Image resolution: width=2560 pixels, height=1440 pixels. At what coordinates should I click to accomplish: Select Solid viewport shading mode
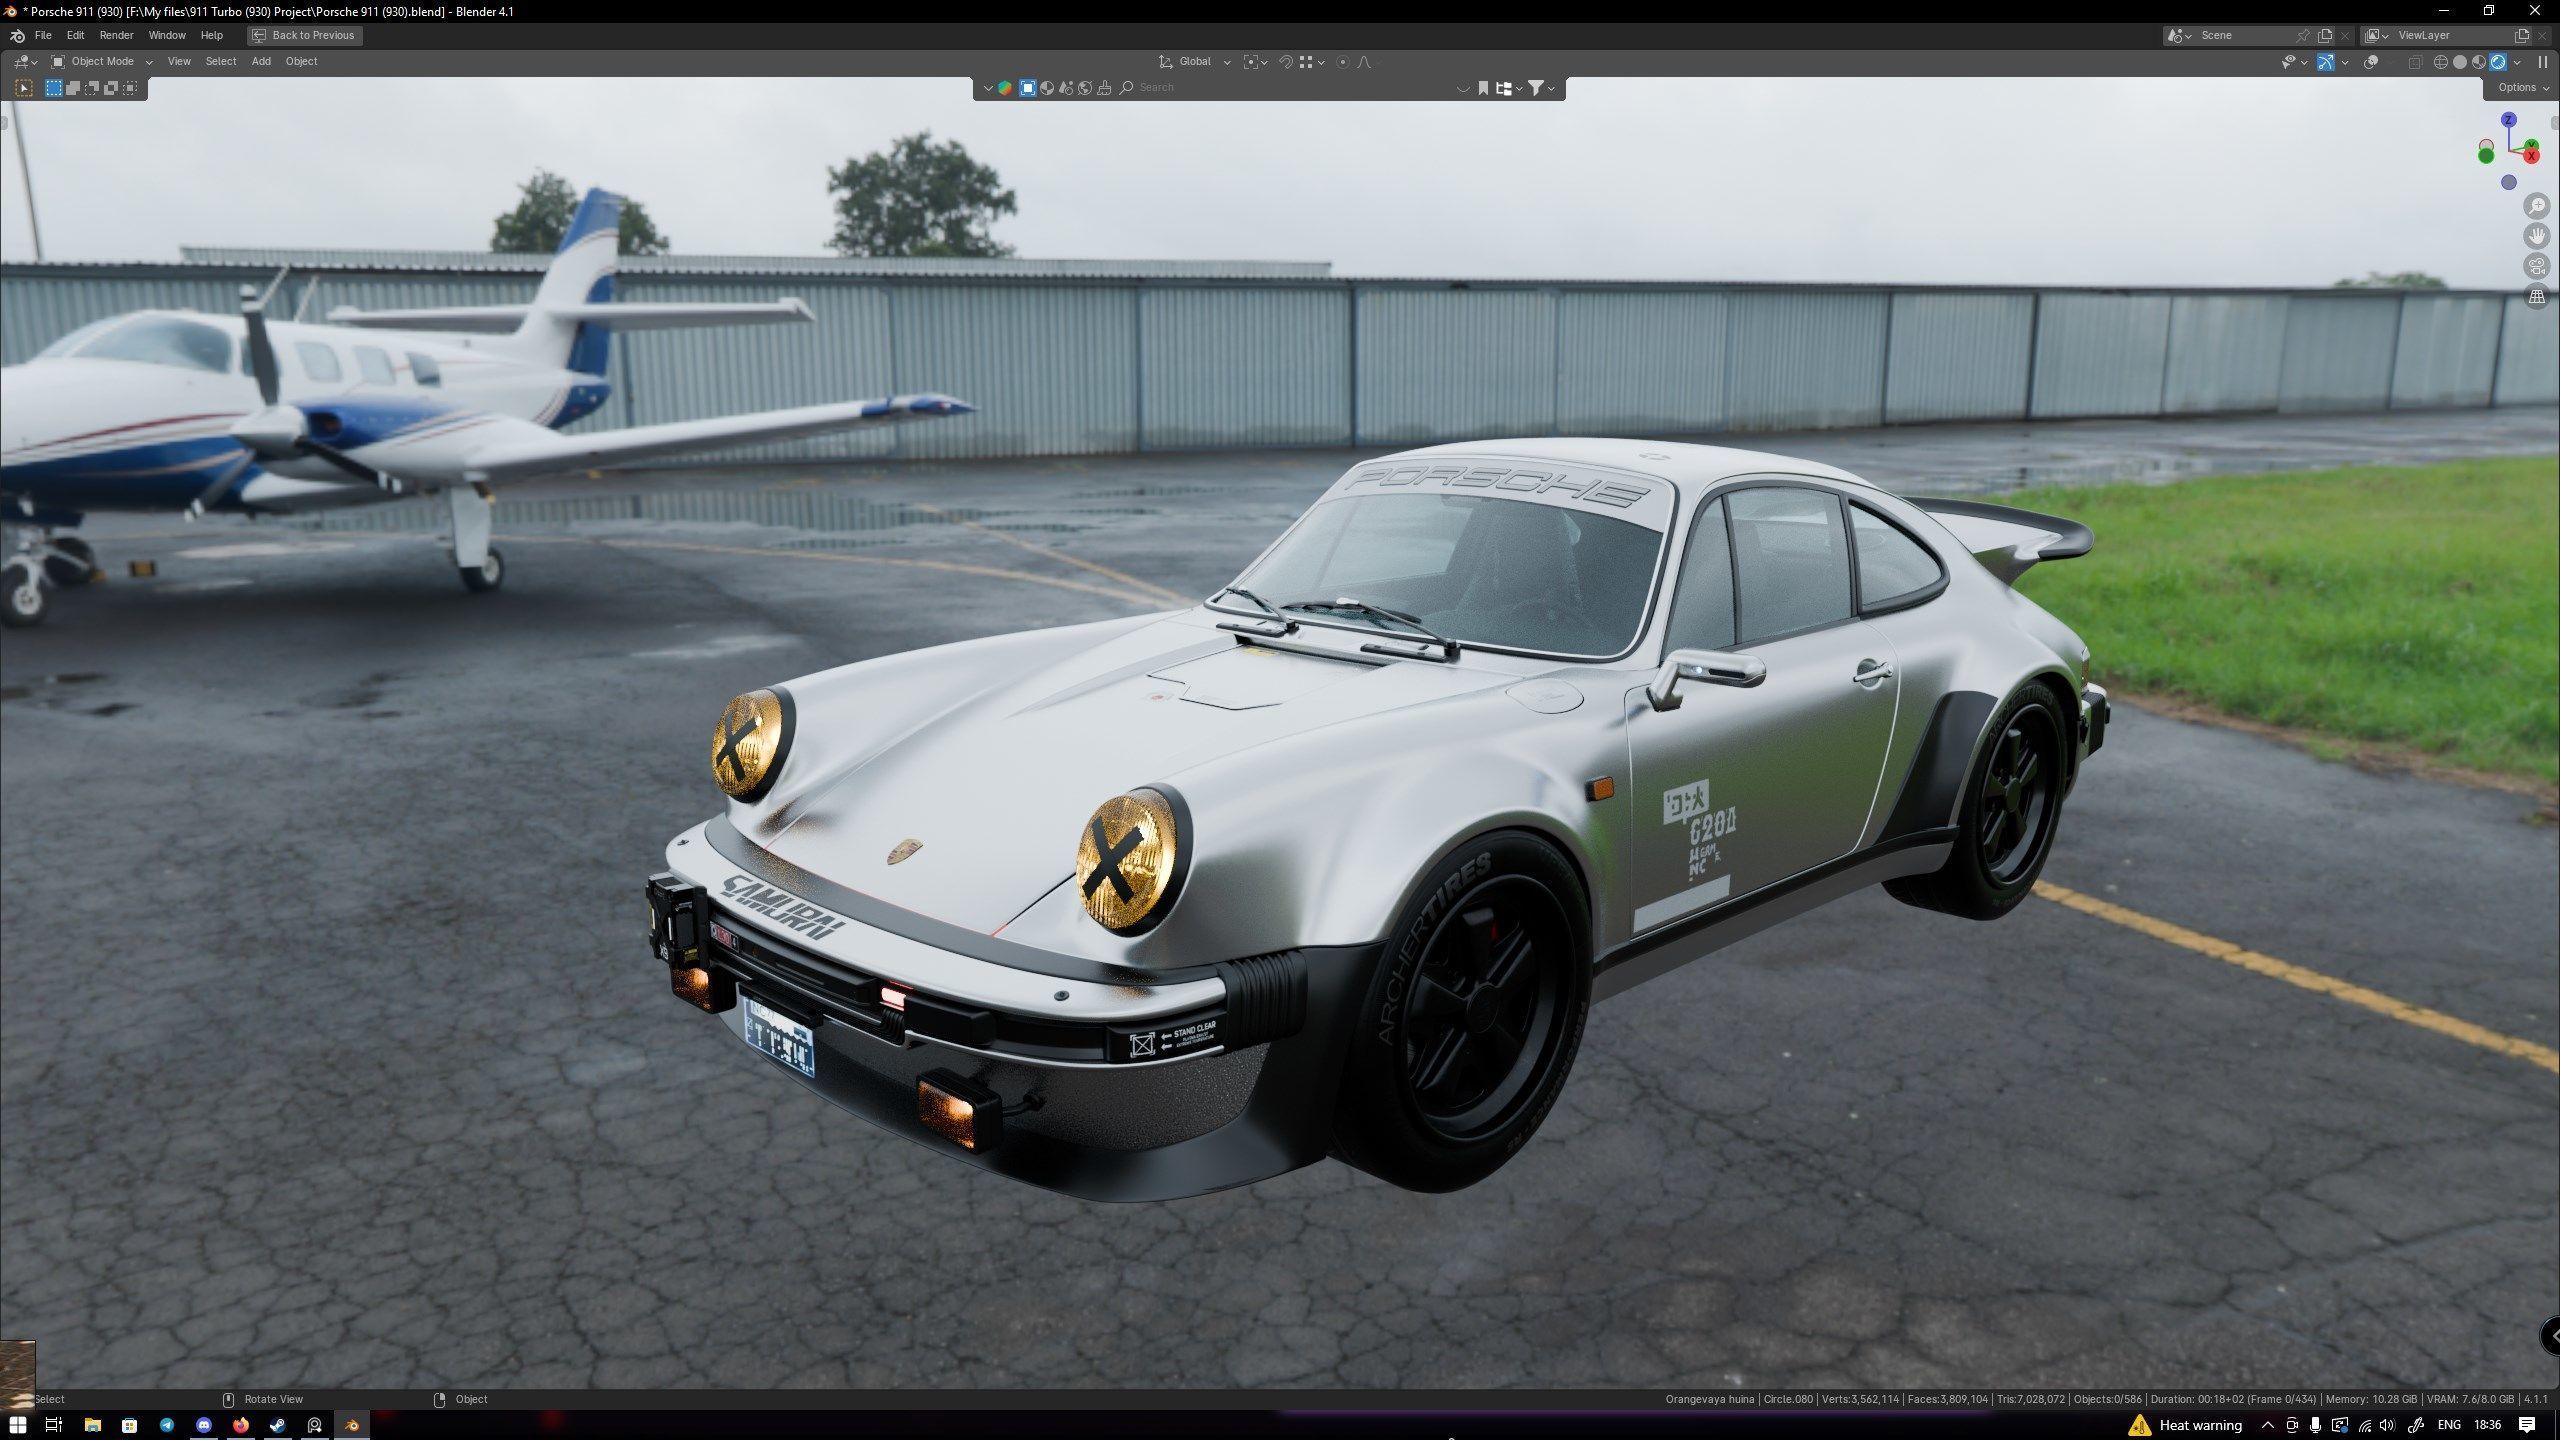tap(2459, 62)
